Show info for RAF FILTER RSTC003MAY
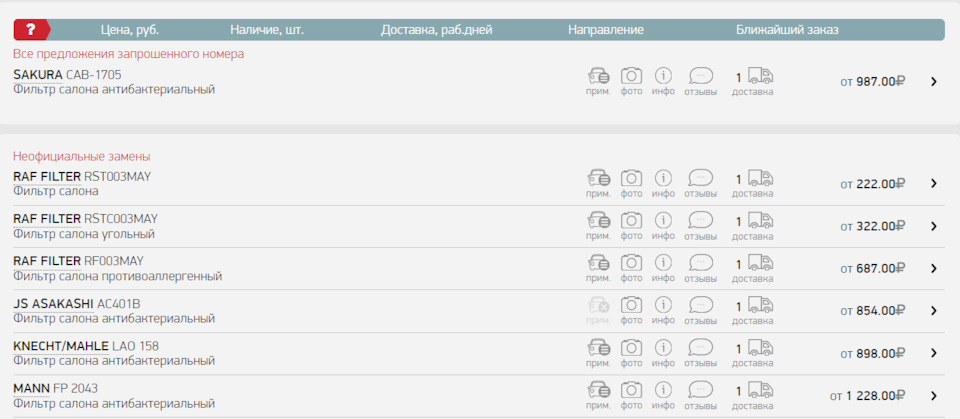Viewport: 960px width, 419px height. pyautogui.click(x=663, y=221)
